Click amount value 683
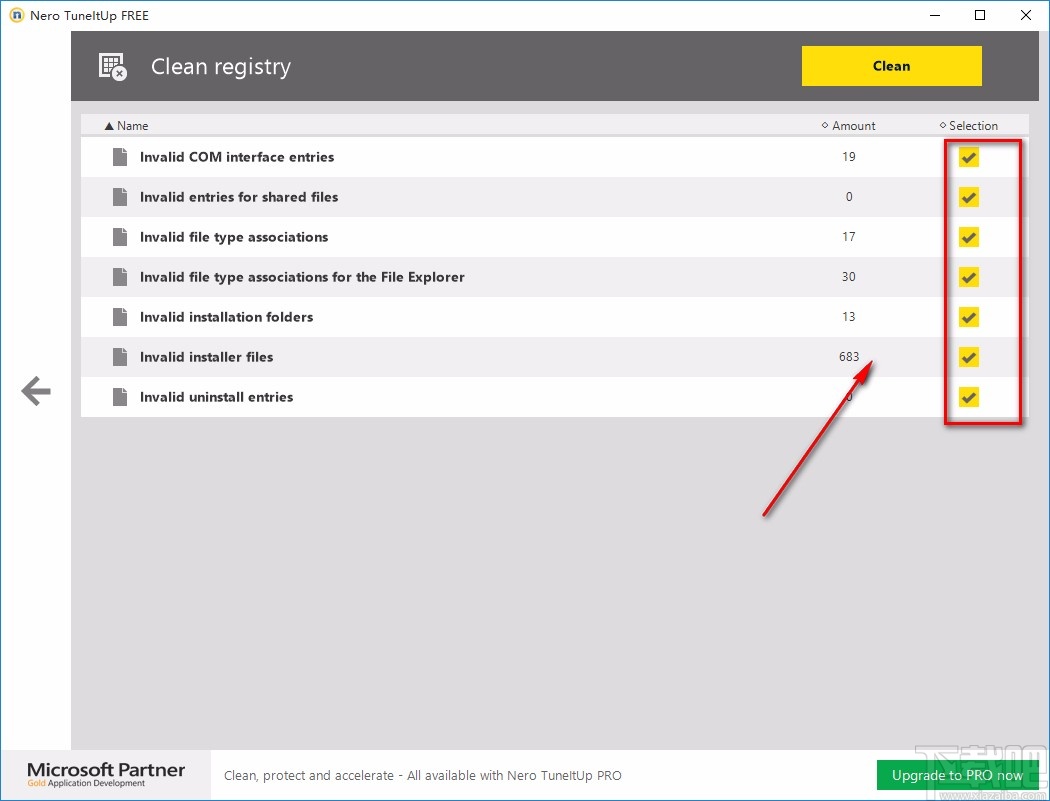The image size is (1050, 801). point(848,356)
